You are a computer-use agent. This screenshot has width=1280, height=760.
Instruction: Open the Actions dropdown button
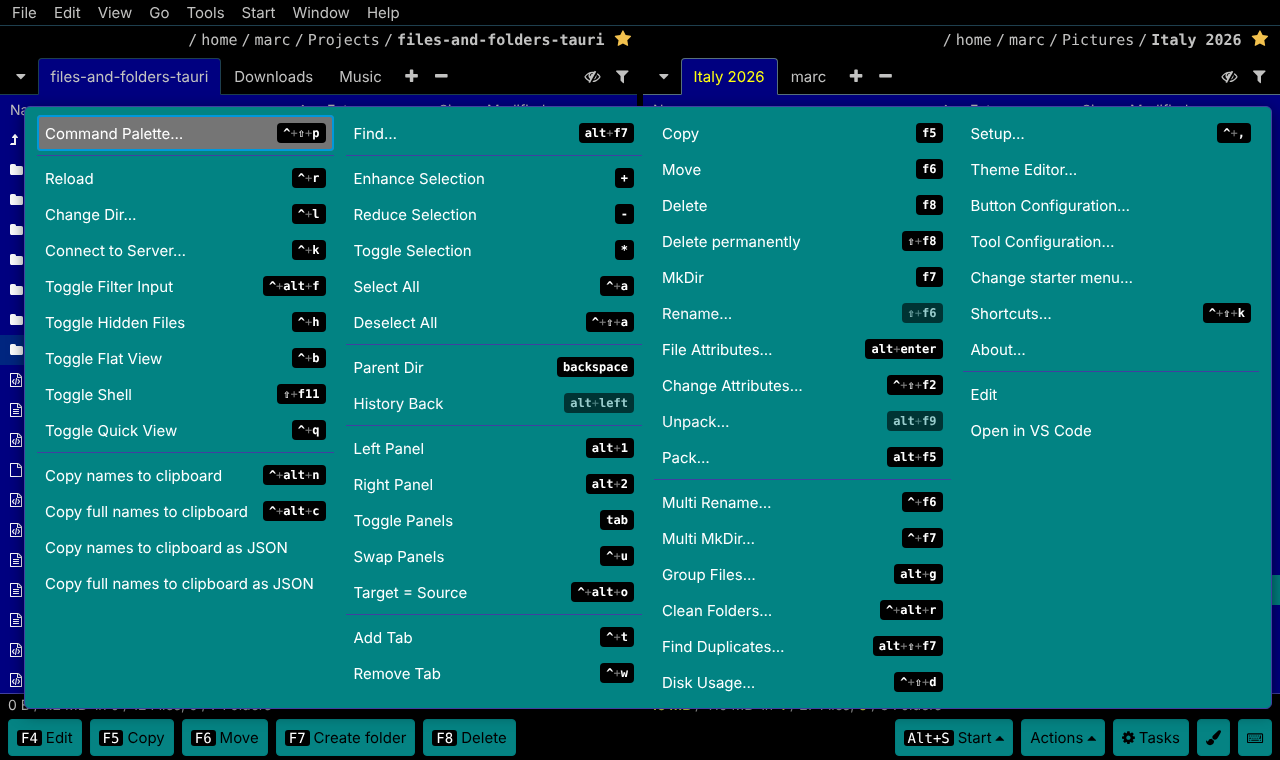coord(1063,738)
